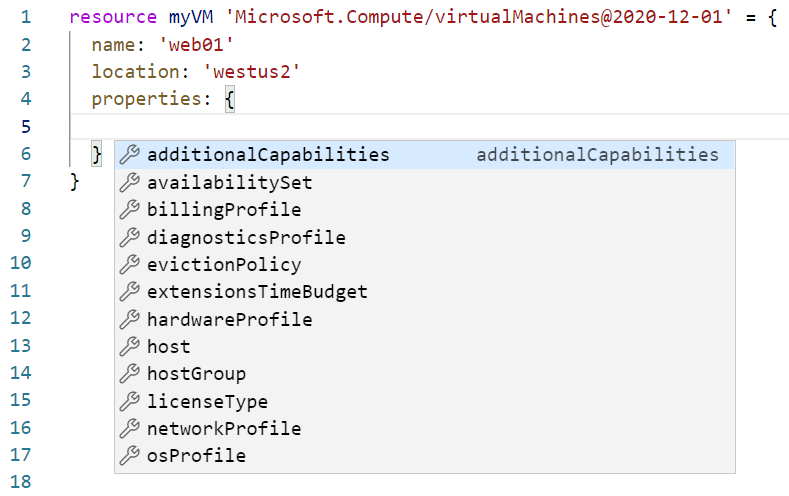789x496 pixels.
Task: Insert the licenseType completion
Action: coord(207,402)
